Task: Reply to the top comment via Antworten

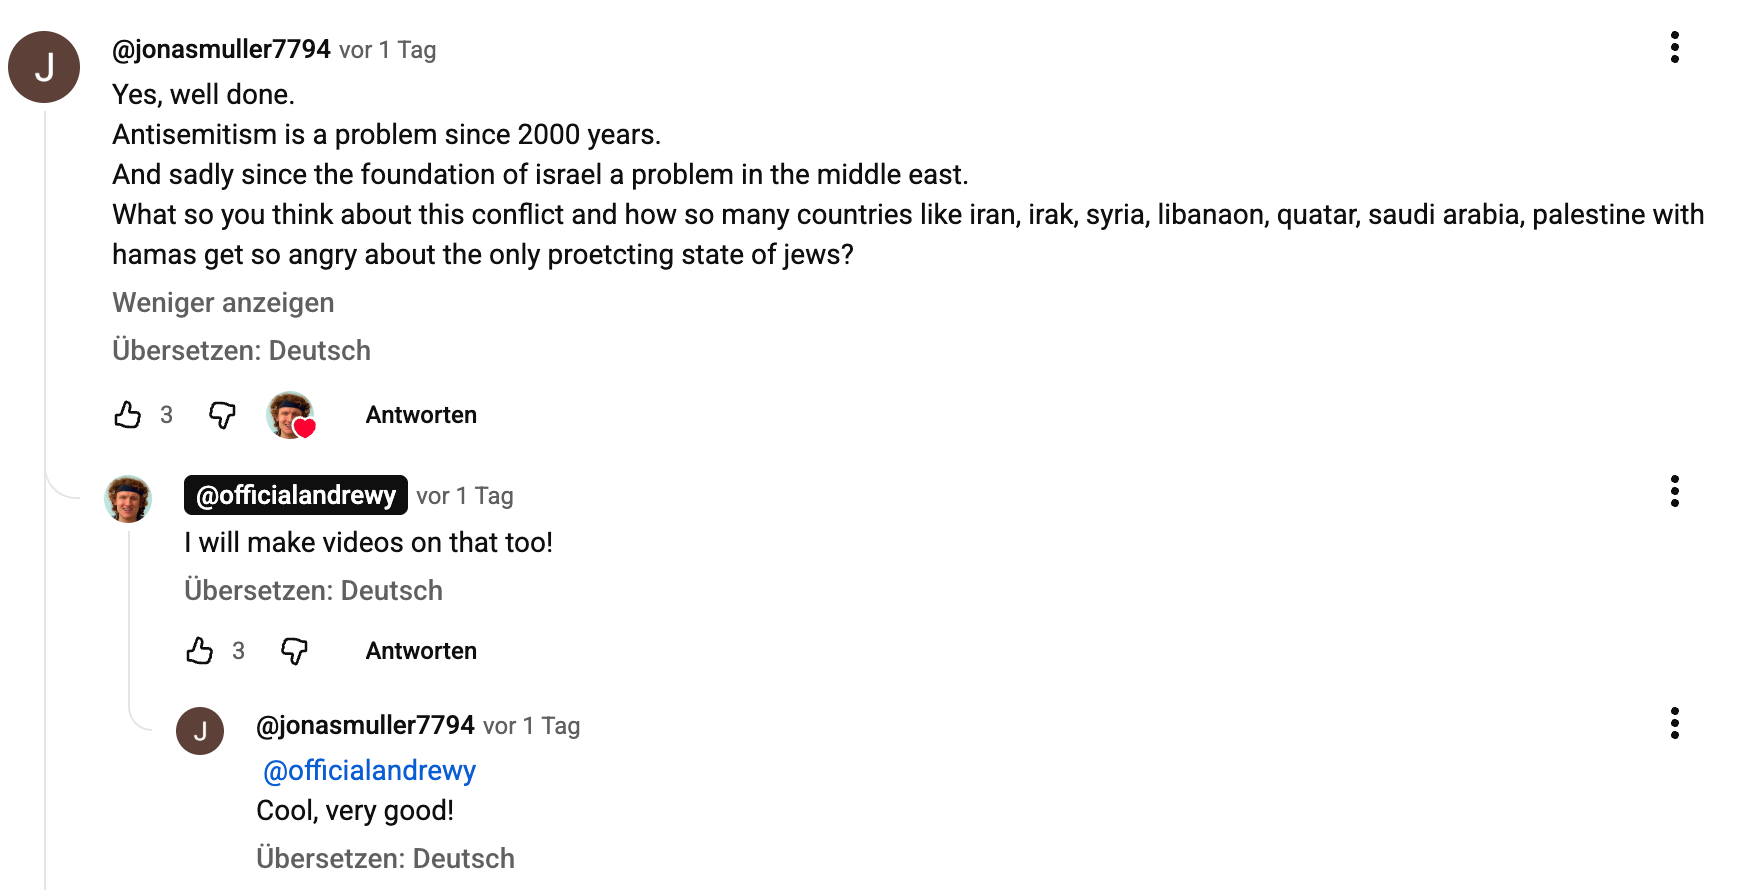Action: coord(421,415)
